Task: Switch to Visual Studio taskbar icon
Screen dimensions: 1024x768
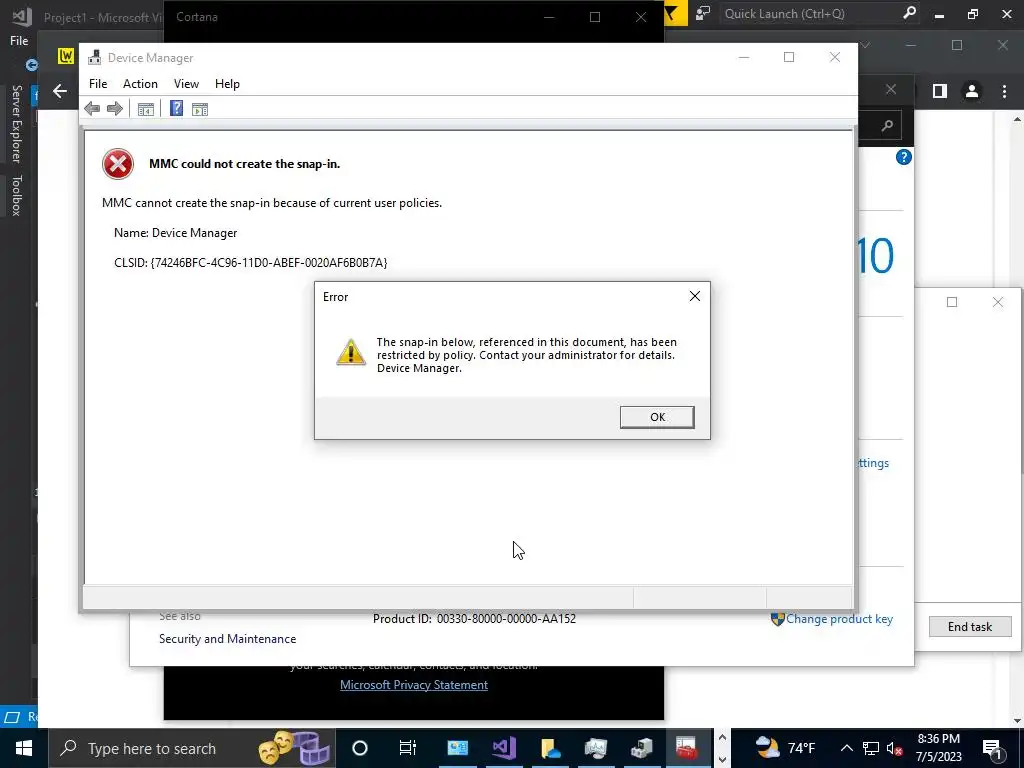Action: (504, 748)
